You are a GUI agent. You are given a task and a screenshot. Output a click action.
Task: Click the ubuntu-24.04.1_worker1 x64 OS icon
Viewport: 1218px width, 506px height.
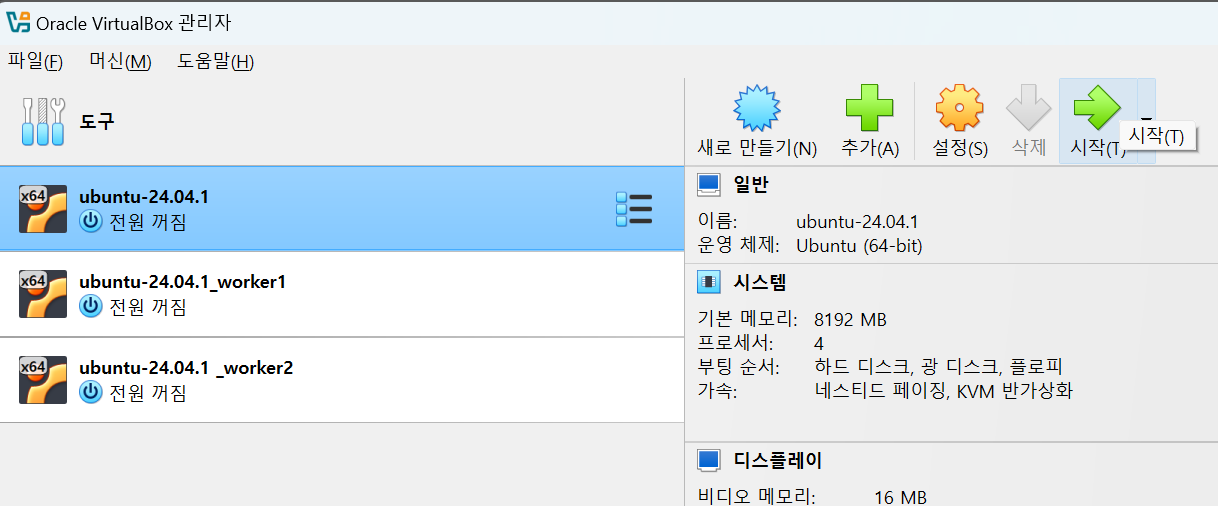(43, 294)
